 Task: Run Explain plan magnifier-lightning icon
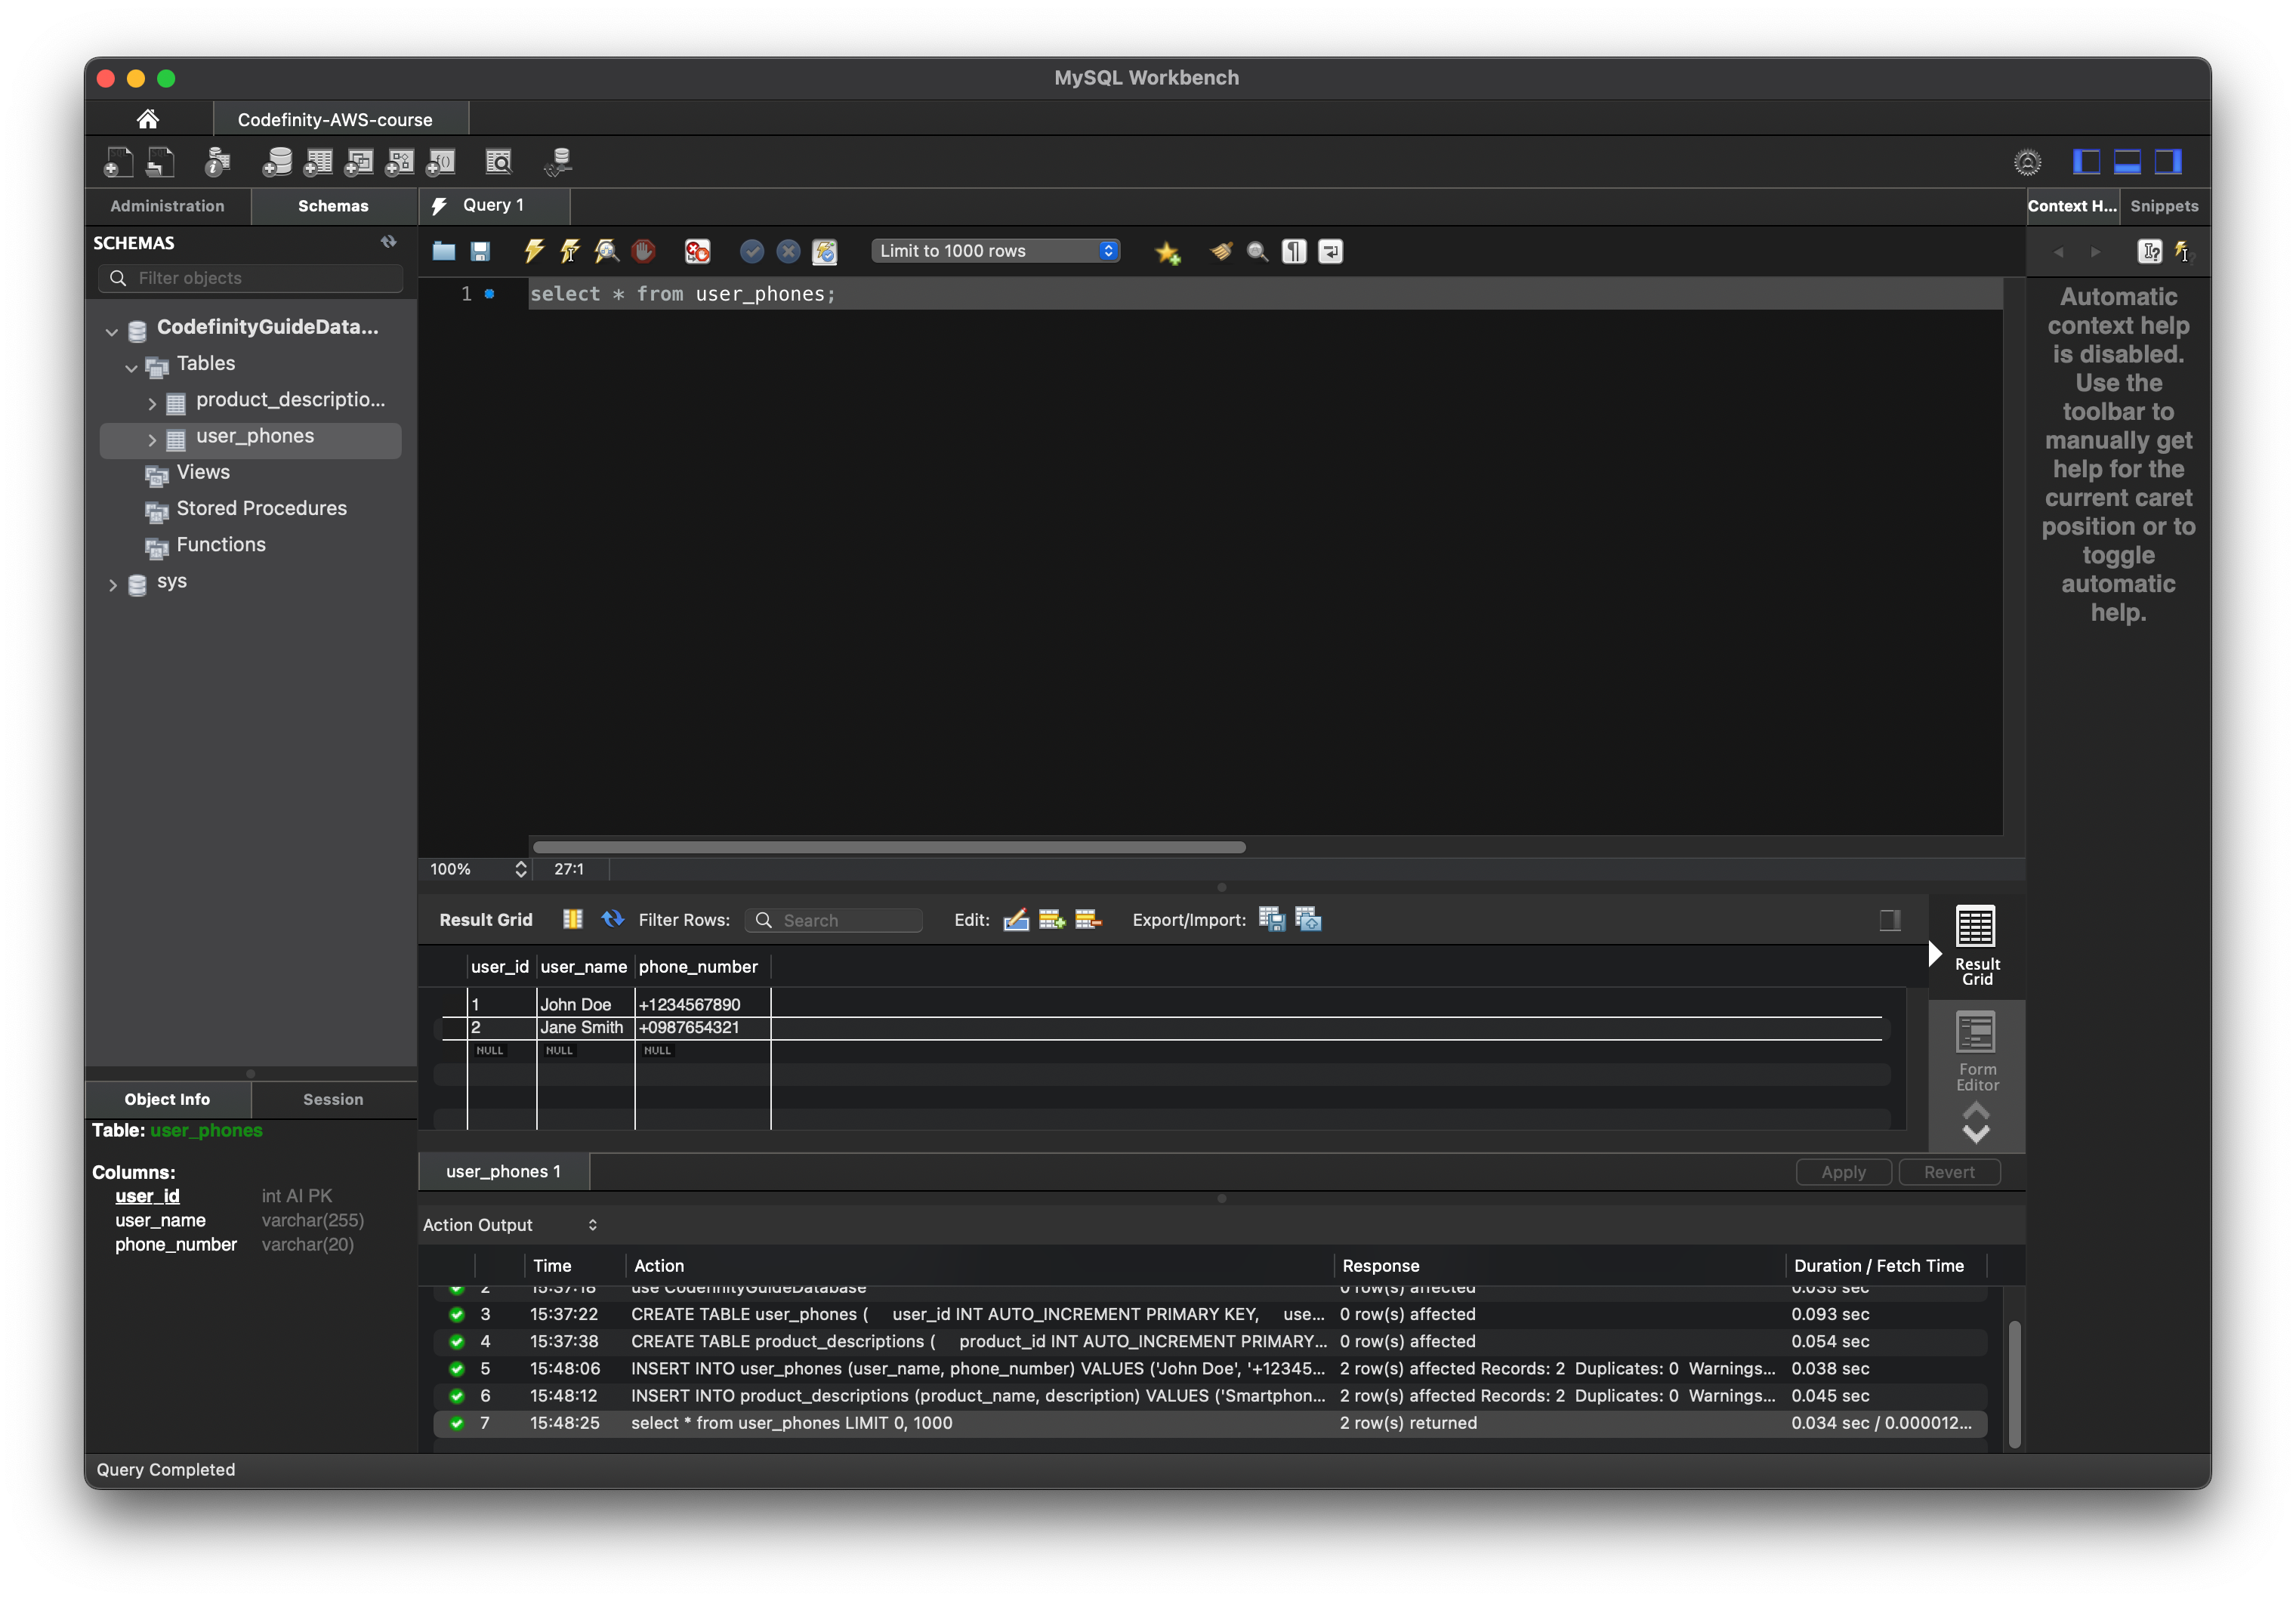click(606, 251)
